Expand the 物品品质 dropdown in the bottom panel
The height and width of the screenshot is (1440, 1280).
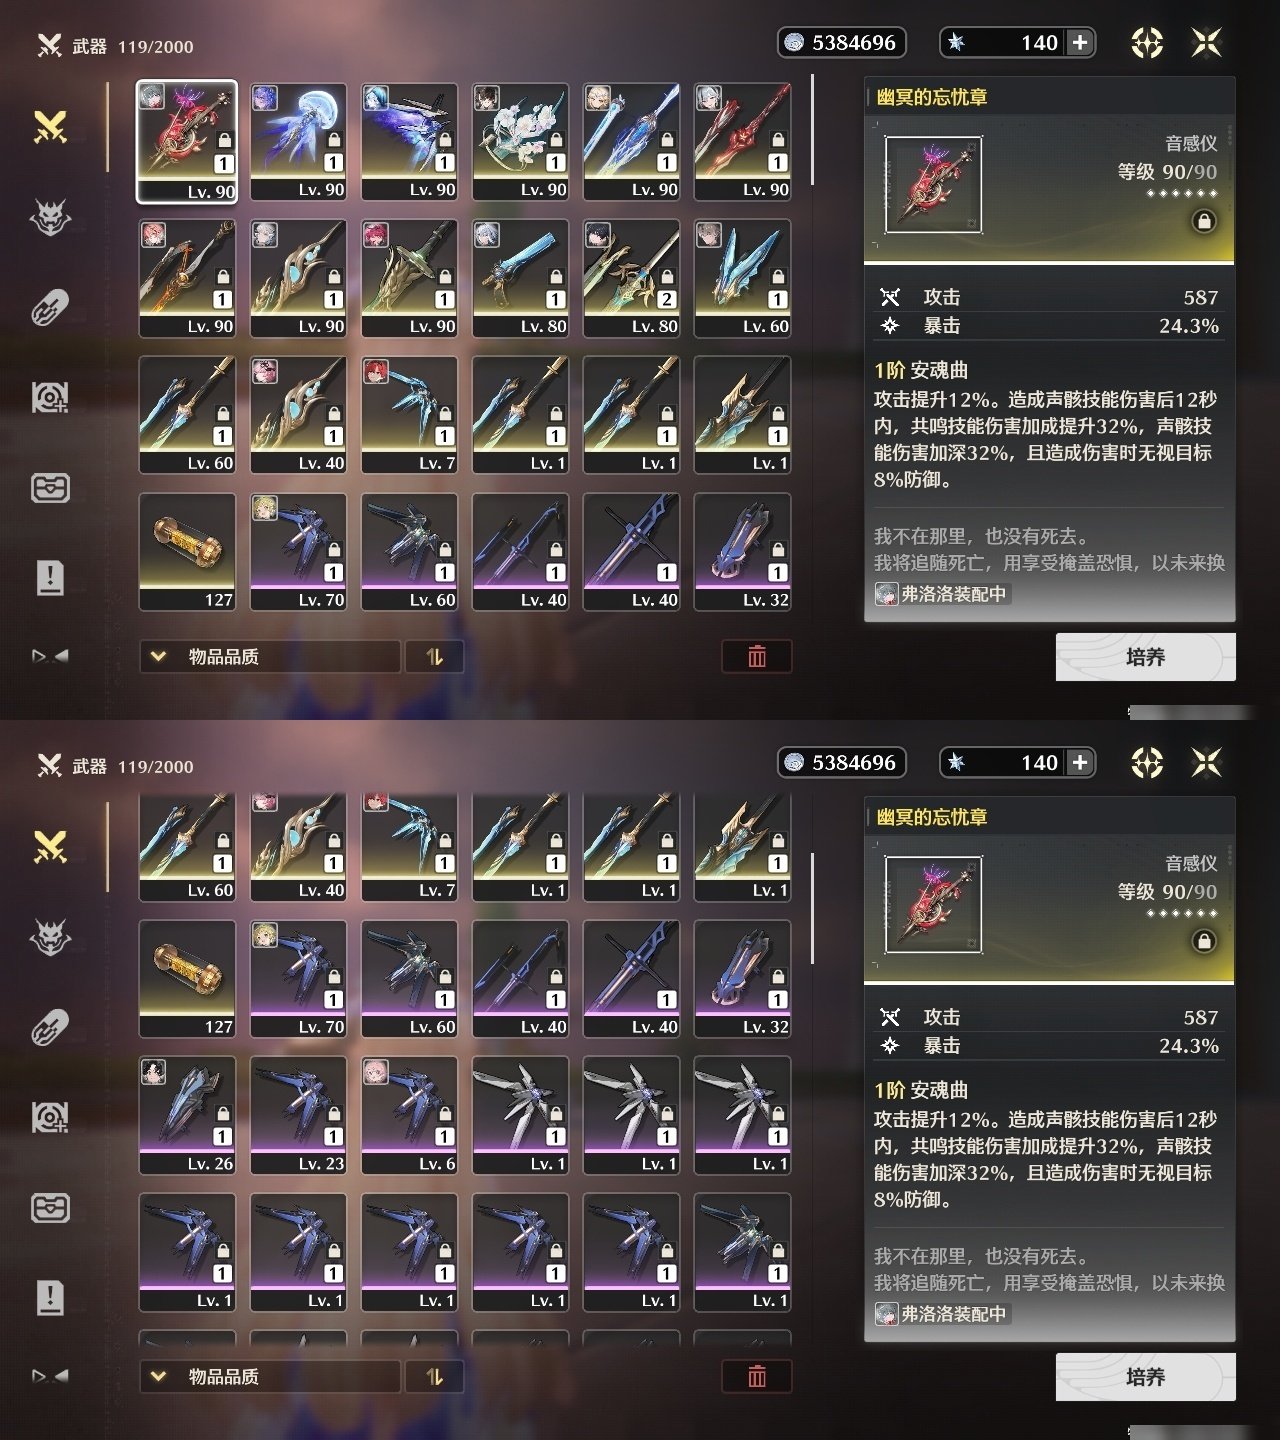[x=270, y=1376]
